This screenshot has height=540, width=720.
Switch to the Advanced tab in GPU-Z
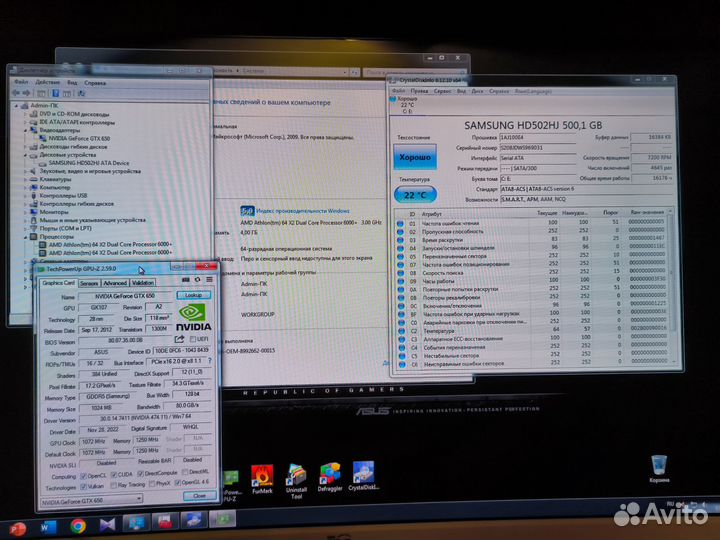pos(114,283)
